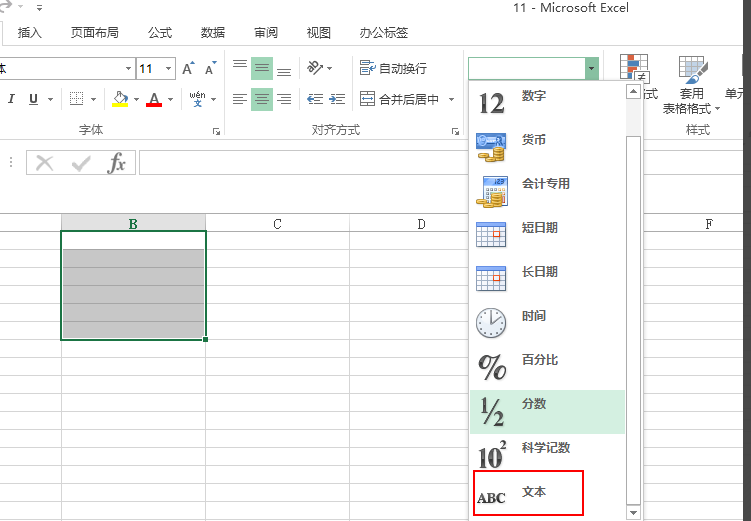Toggle underline formatting
The height and width of the screenshot is (521, 751).
point(33,99)
